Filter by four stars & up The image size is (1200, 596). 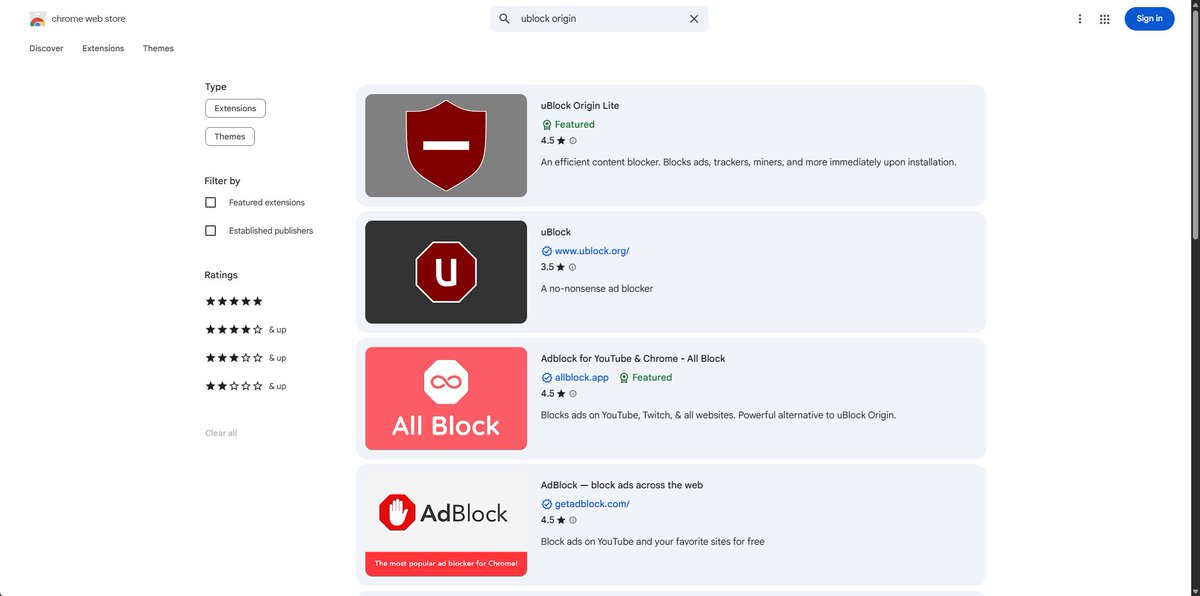coord(246,329)
